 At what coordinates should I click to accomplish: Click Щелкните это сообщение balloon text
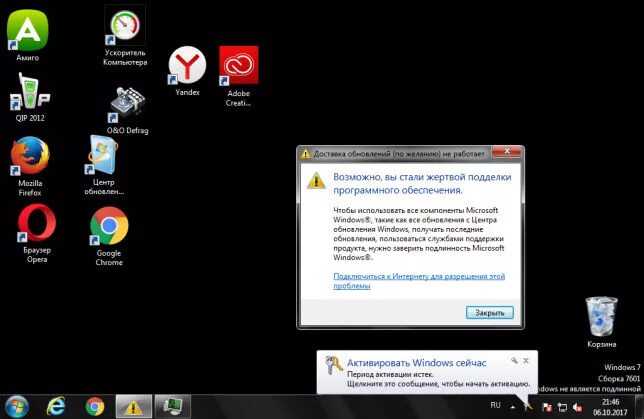[438, 384]
